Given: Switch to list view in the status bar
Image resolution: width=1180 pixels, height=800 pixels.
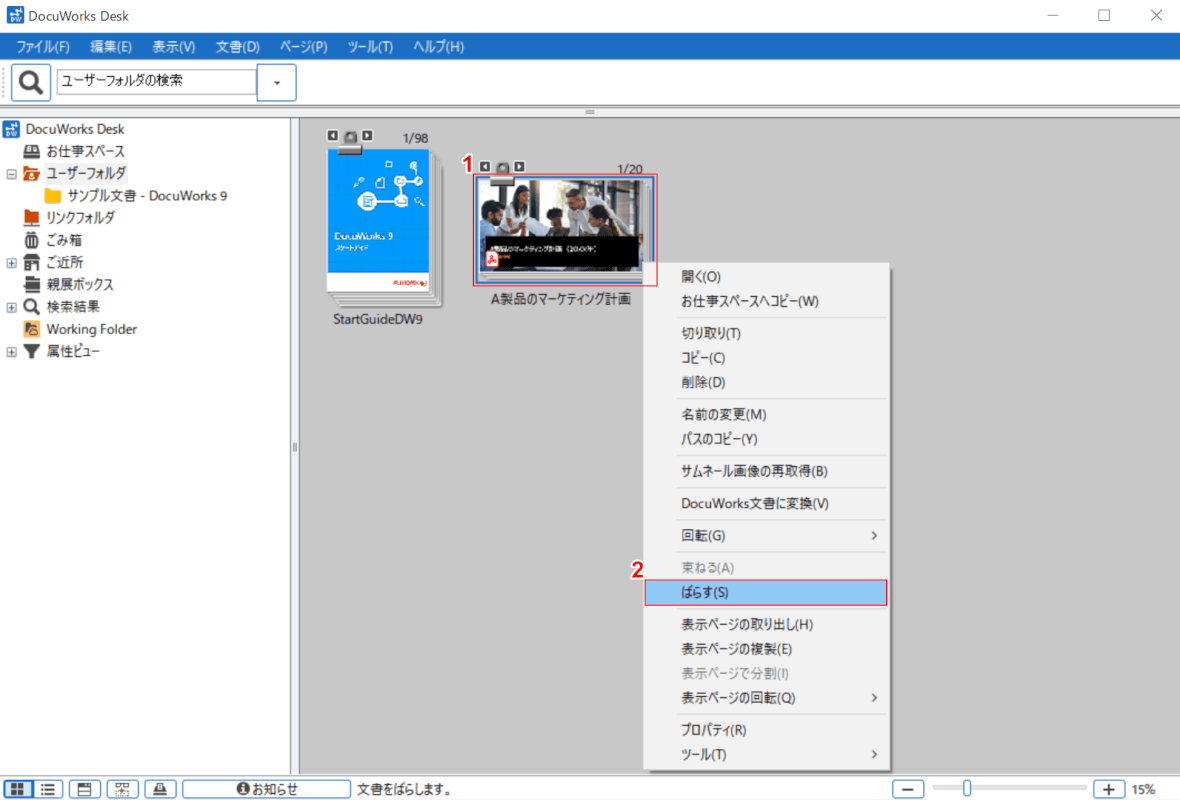Looking at the screenshot, I should (x=47, y=789).
